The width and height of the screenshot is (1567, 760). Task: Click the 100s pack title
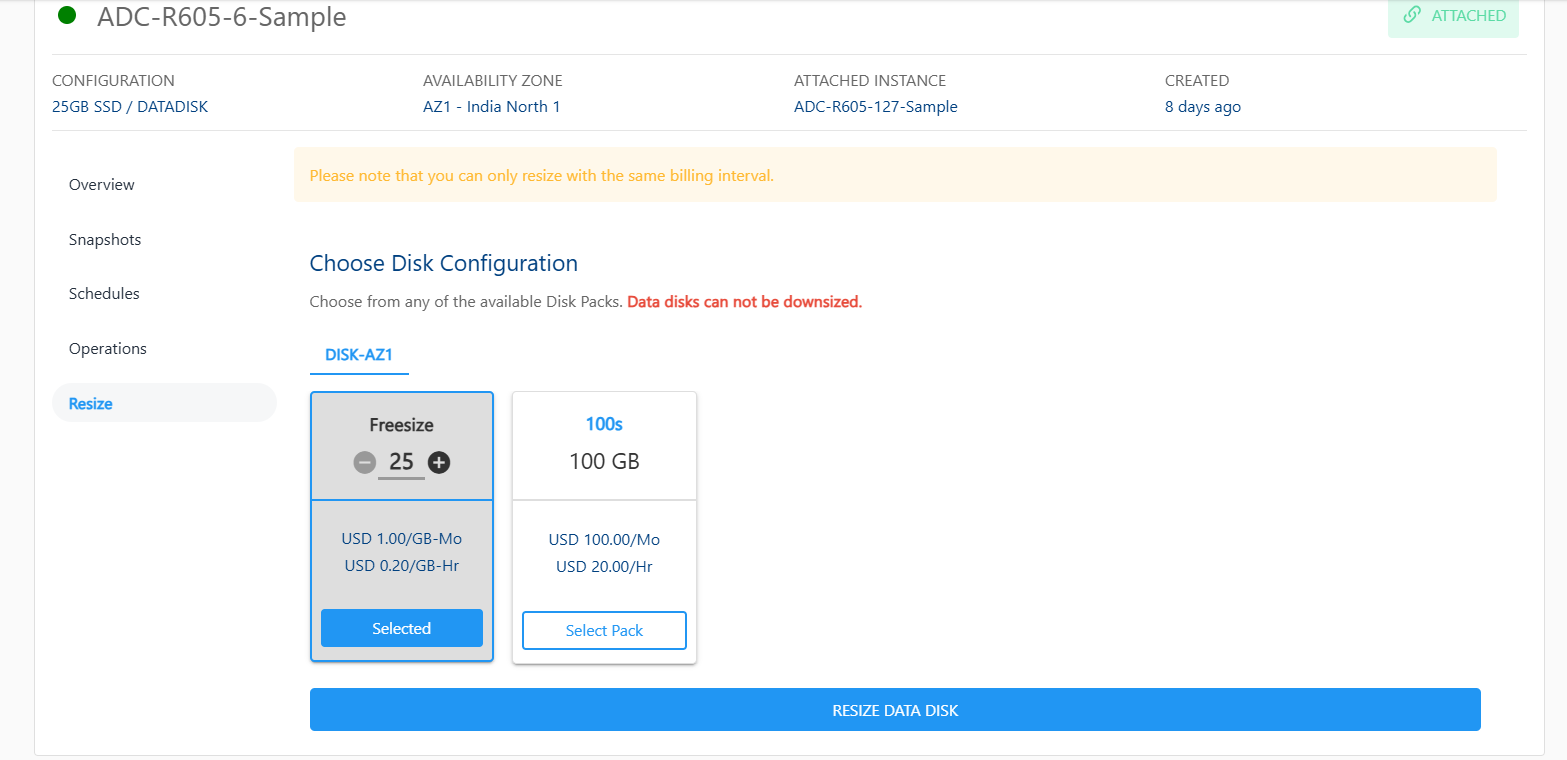click(x=604, y=424)
